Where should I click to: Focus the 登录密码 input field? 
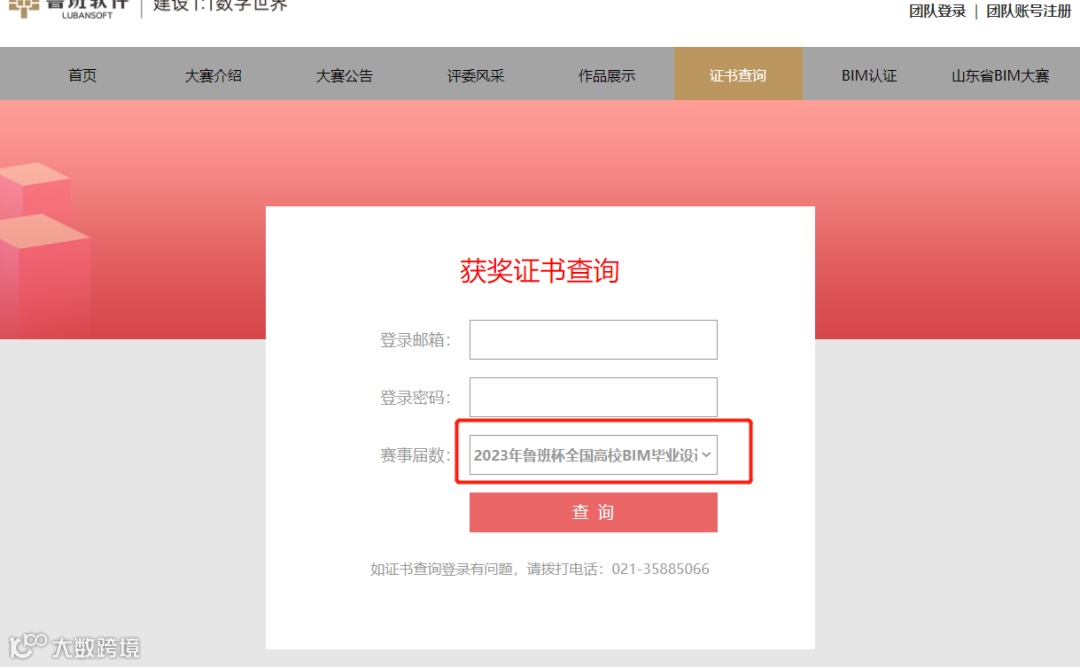(593, 397)
